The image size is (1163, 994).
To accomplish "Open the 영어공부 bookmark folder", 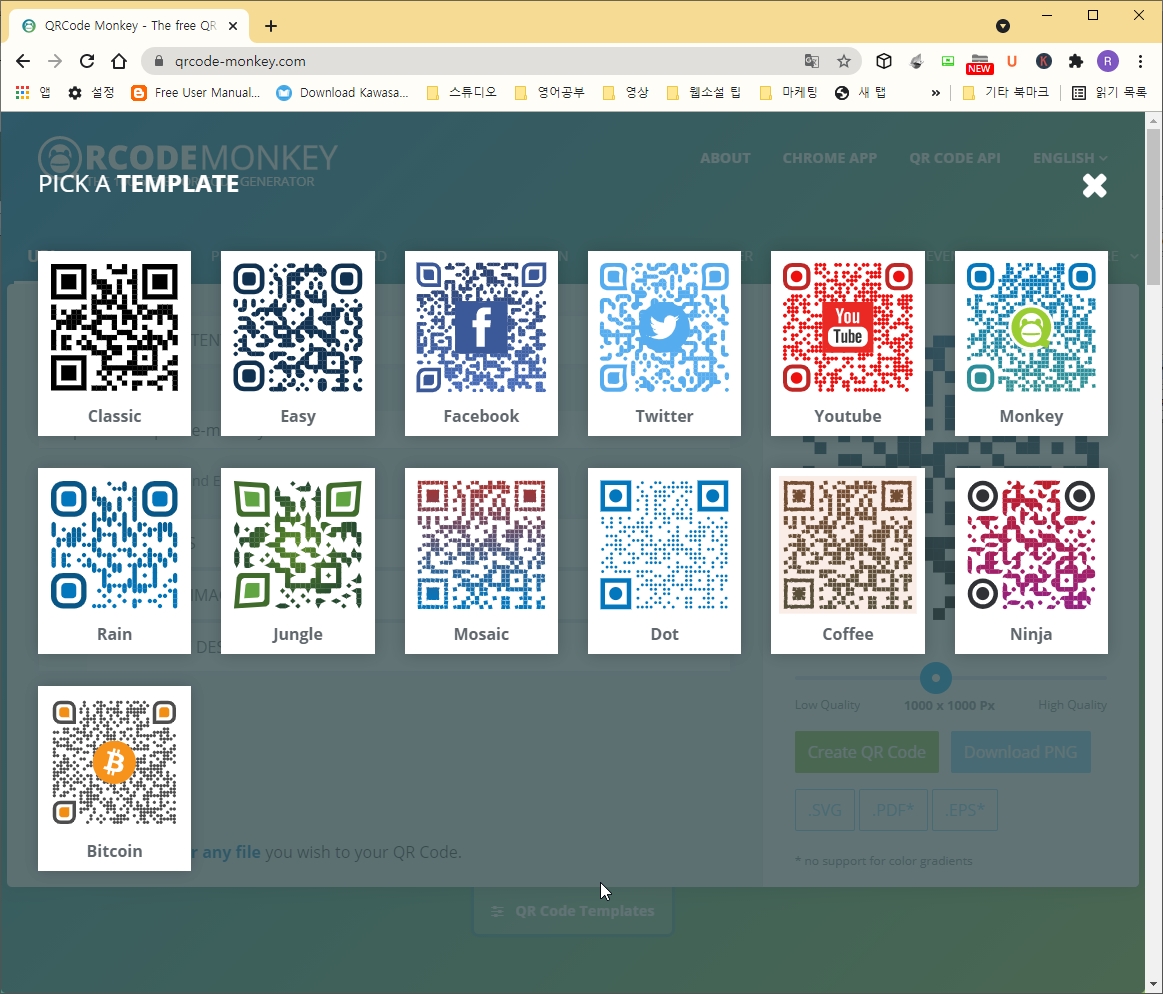I will [550, 93].
